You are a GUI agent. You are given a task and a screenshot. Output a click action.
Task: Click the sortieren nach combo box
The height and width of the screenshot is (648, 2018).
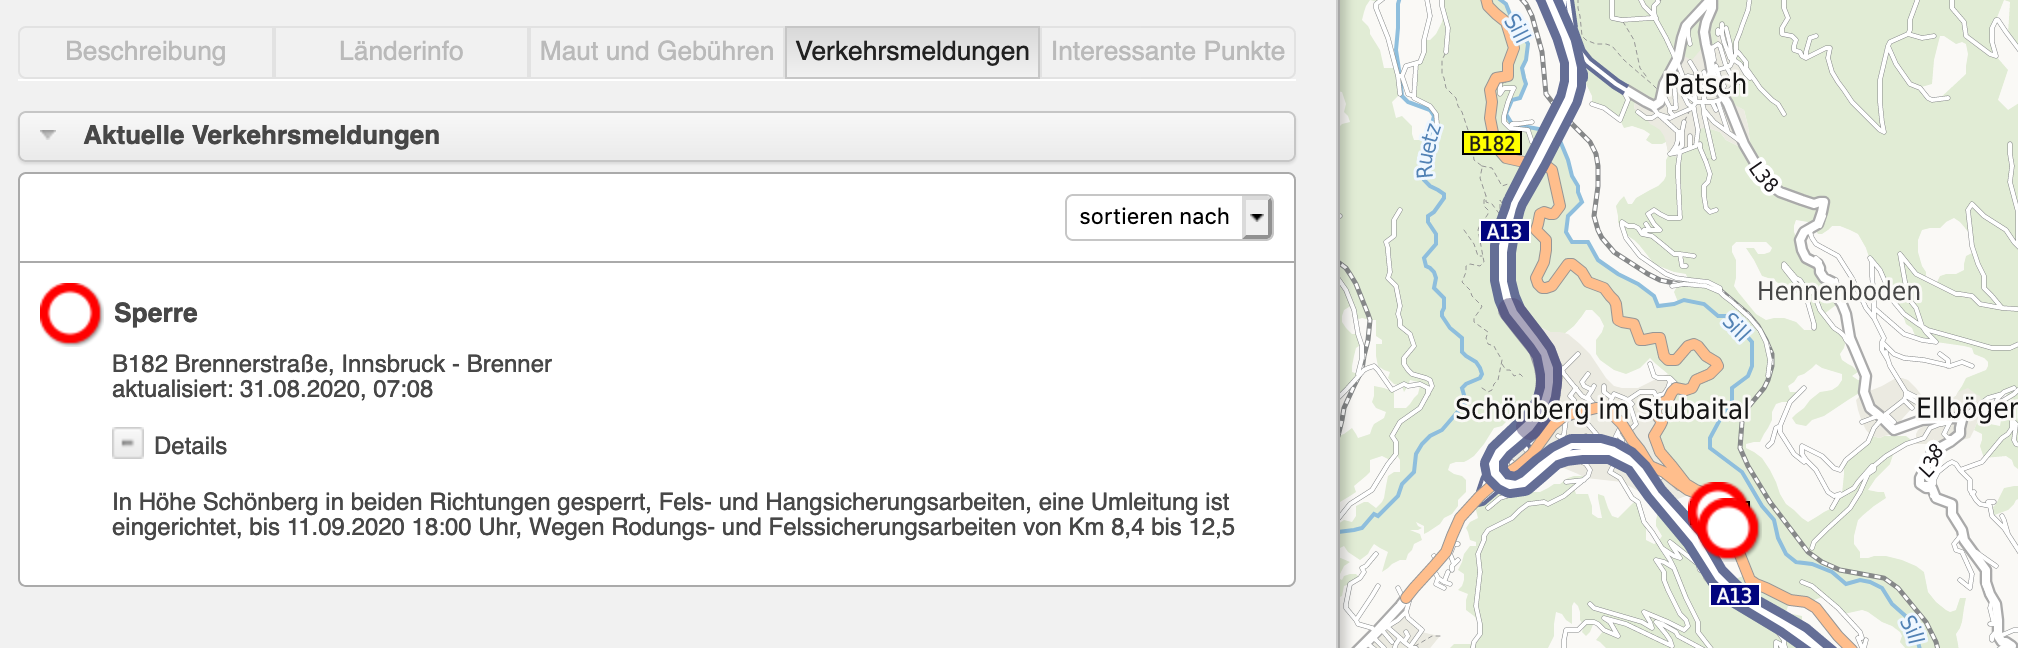(1169, 217)
